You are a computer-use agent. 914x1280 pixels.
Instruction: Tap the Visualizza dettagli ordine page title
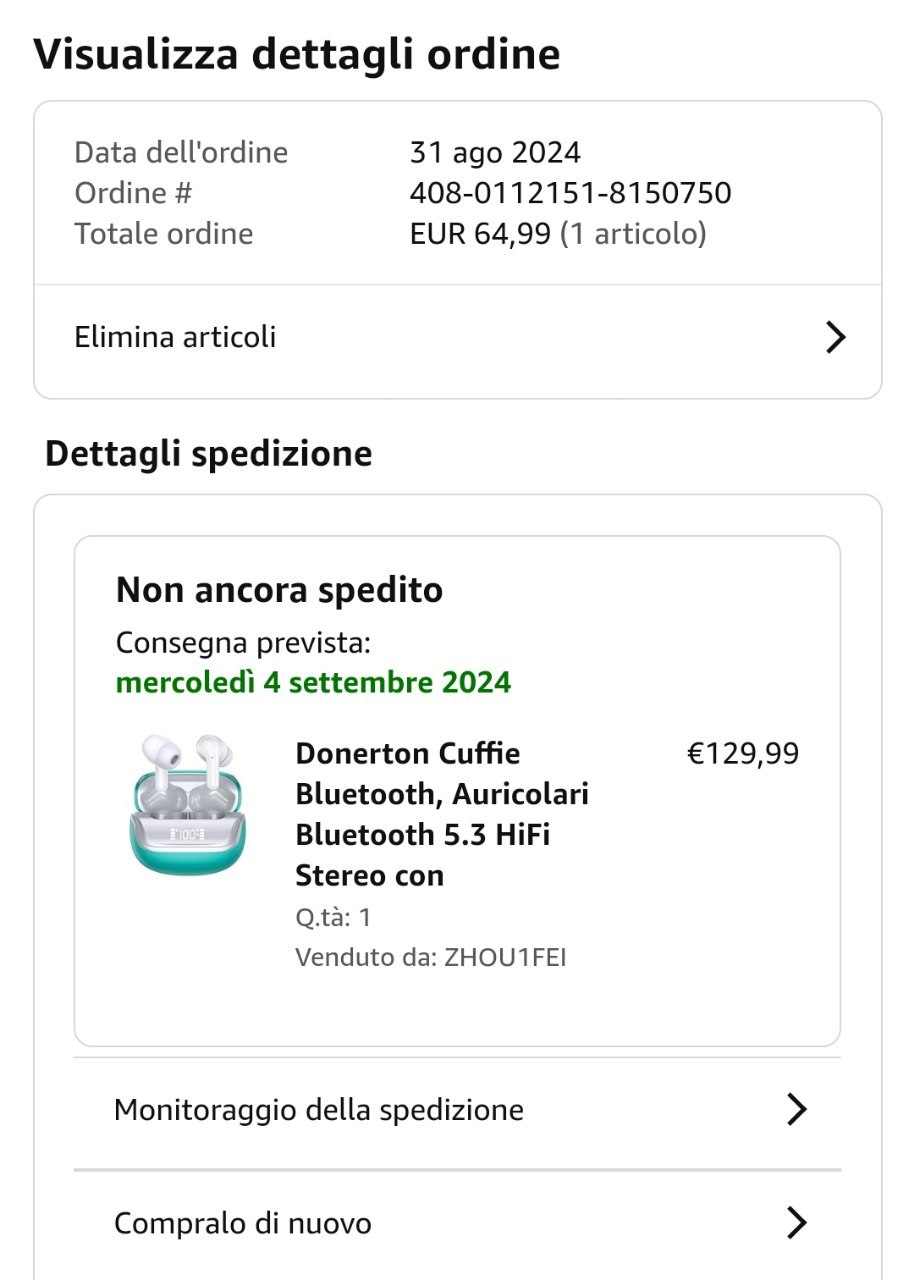point(297,54)
